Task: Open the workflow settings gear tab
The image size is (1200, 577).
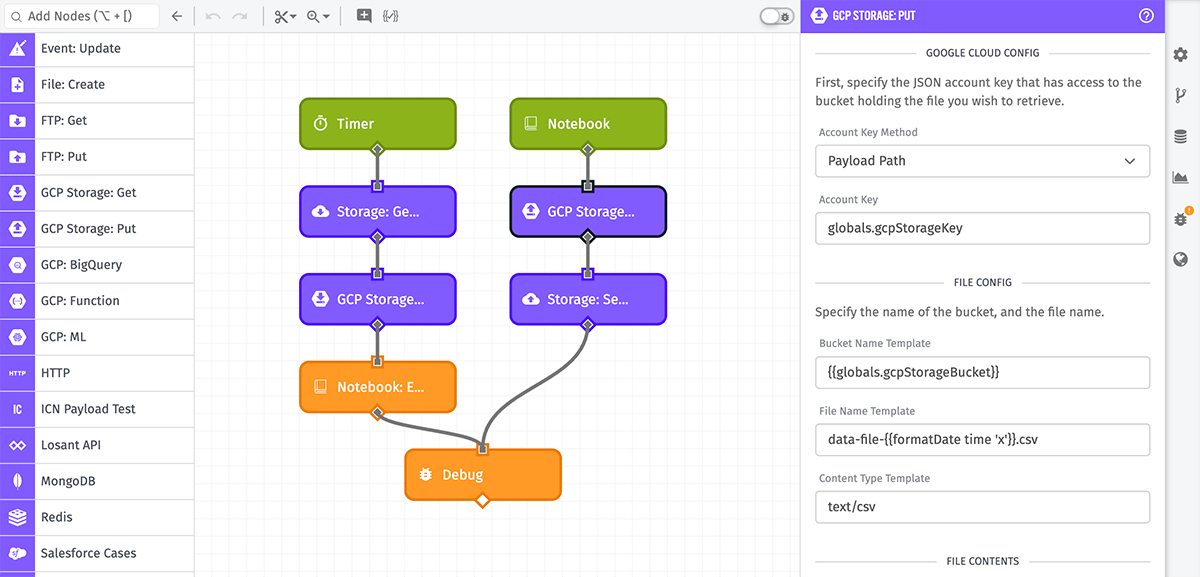Action: (x=1180, y=54)
